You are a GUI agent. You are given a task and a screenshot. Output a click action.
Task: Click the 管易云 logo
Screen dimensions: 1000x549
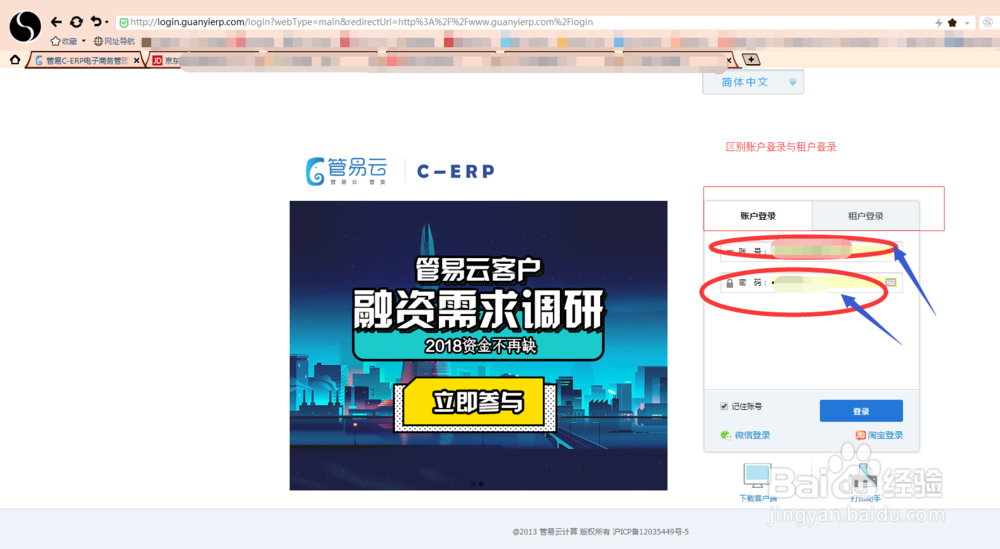tap(346, 171)
